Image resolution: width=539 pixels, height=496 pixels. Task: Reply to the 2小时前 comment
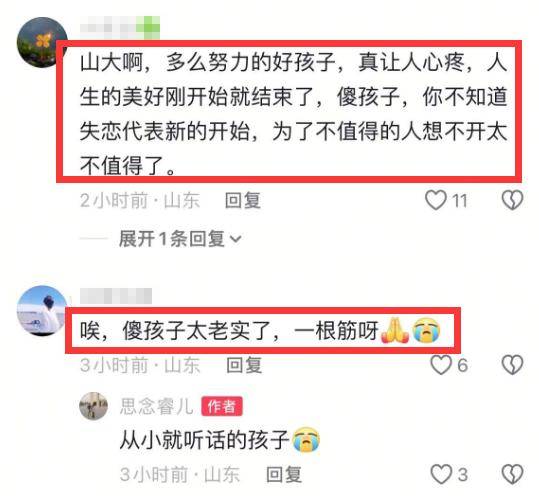[x=243, y=200]
